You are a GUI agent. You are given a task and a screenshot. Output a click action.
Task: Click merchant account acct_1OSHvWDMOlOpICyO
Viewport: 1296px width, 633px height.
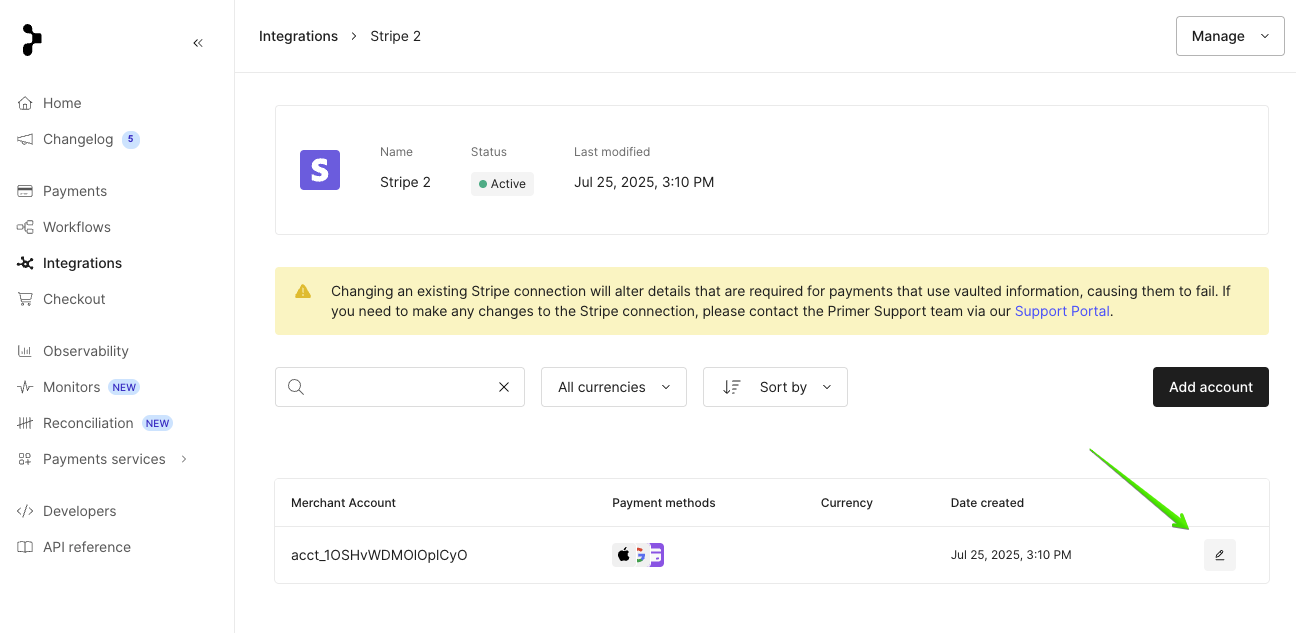379,555
